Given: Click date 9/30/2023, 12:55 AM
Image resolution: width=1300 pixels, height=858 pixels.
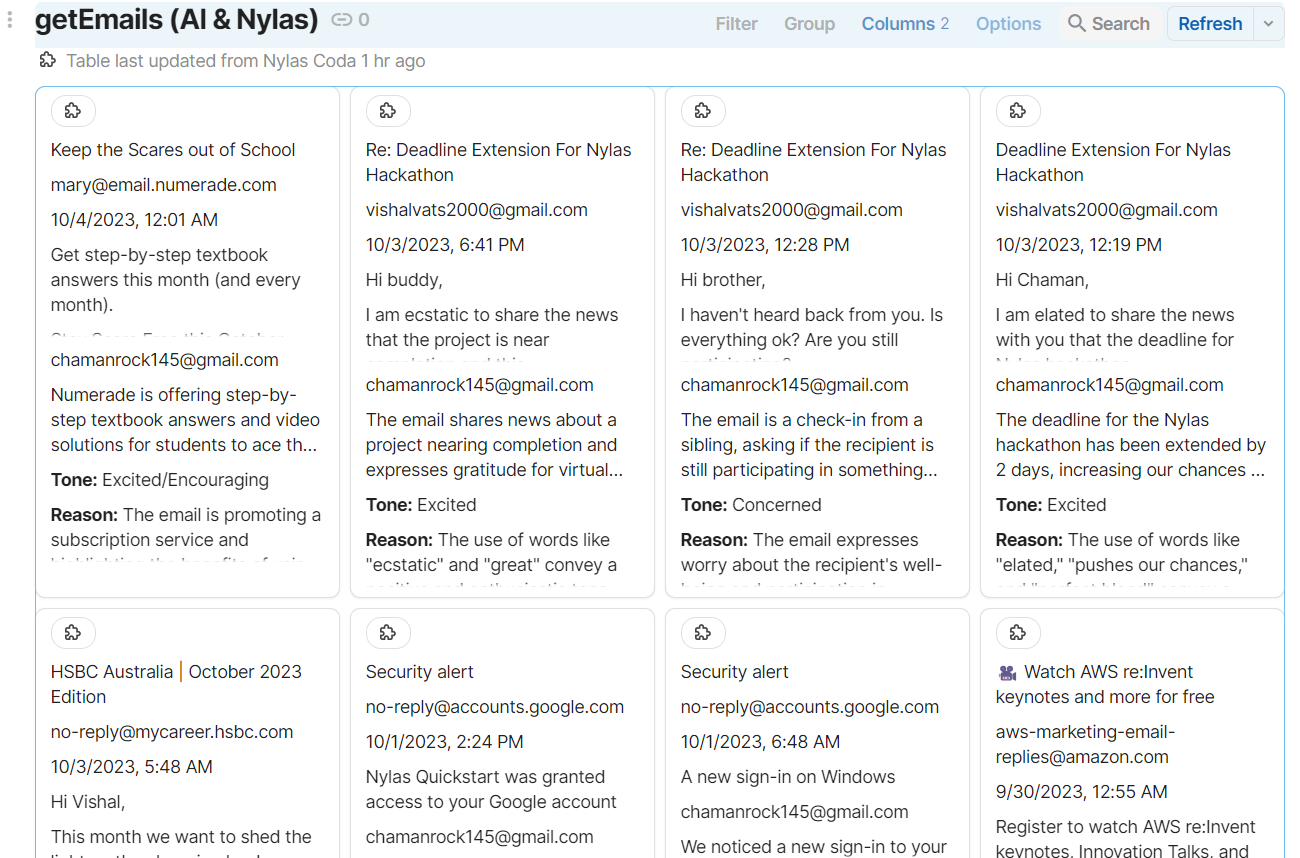Looking at the screenshot, I should (x=1081, y=792).
